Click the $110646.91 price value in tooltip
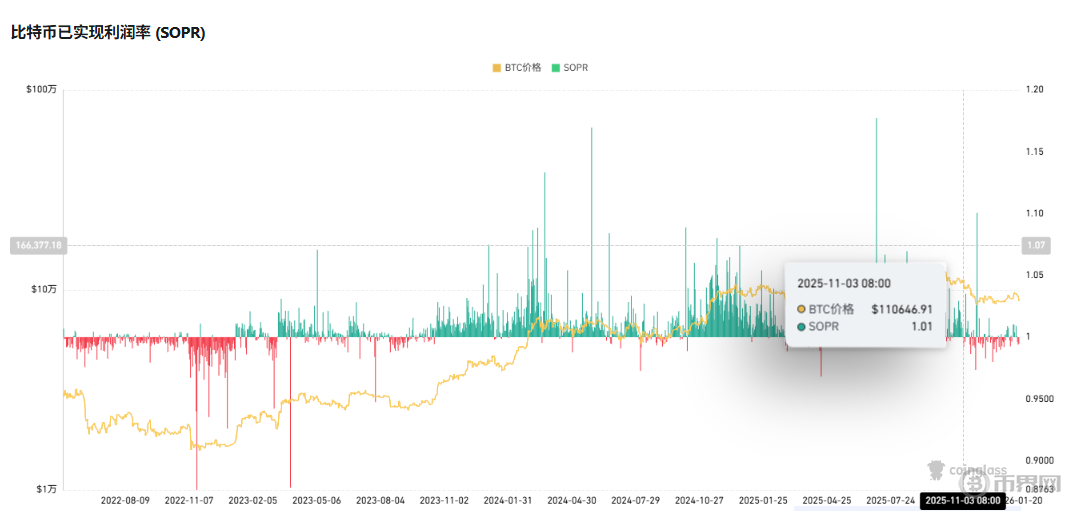Screen dimensions: 1072x511 901,309
